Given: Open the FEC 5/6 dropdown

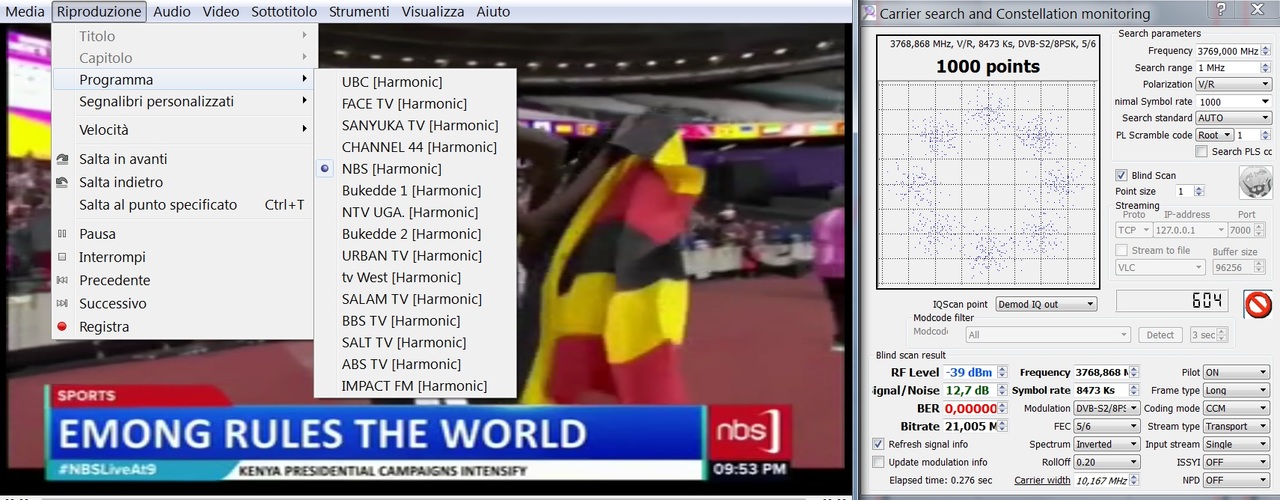Looking at the screenshot, I should coord(1106,426).
